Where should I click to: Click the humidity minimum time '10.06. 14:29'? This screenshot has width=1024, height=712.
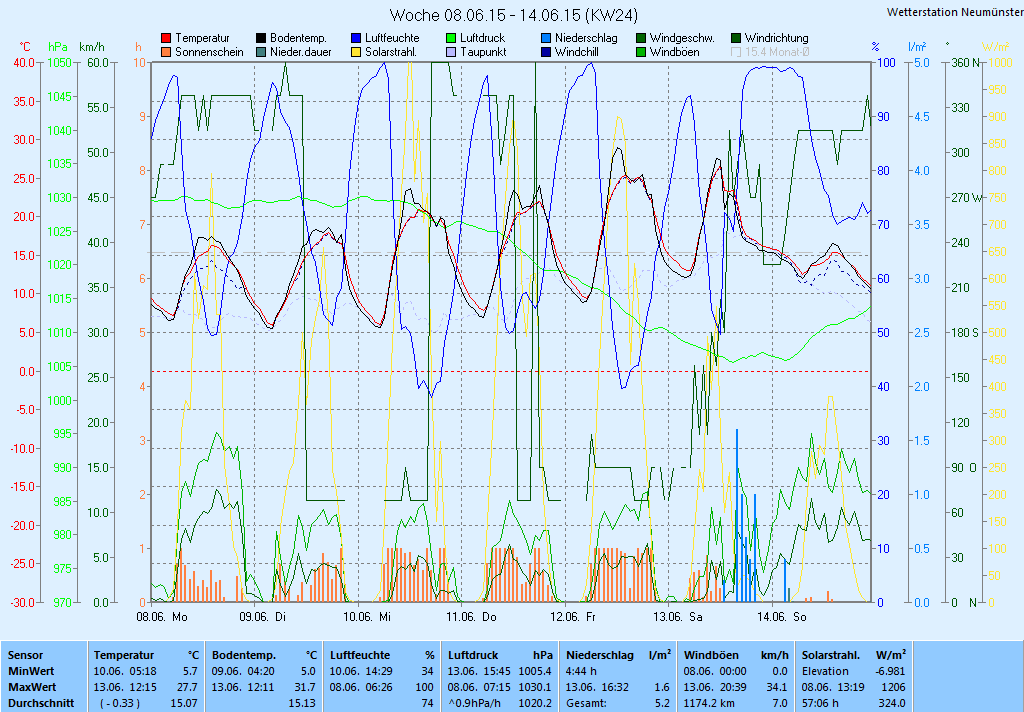tap(361, 671)
